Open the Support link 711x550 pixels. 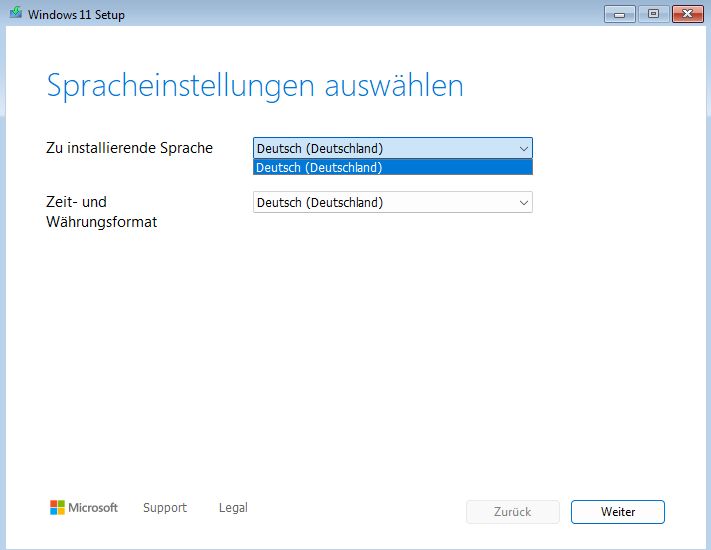pyautogui.click(x=165, y=507)
